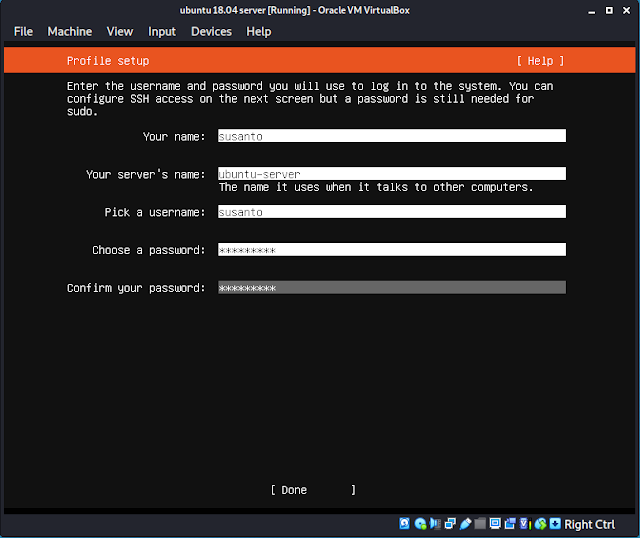
Task: Maximize the VirtualBox window
Action: tap(609, 11)
